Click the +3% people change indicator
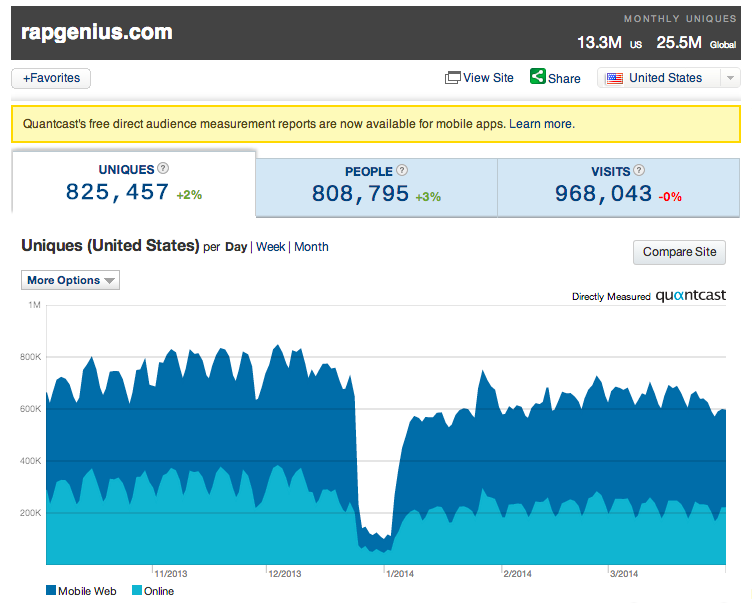This screenshot has width=752, height=603. click(x=428, y=197)
